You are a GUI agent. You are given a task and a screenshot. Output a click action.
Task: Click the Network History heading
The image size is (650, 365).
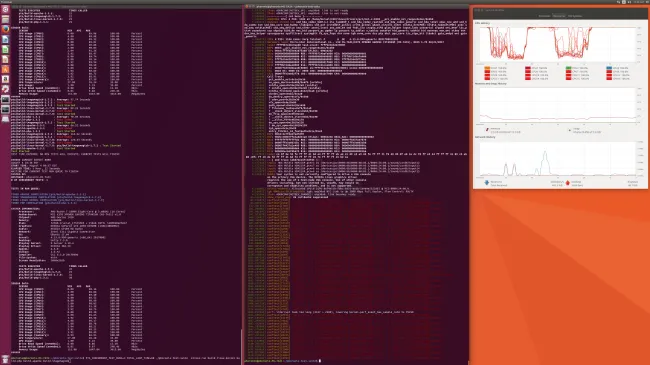[485, 137]
